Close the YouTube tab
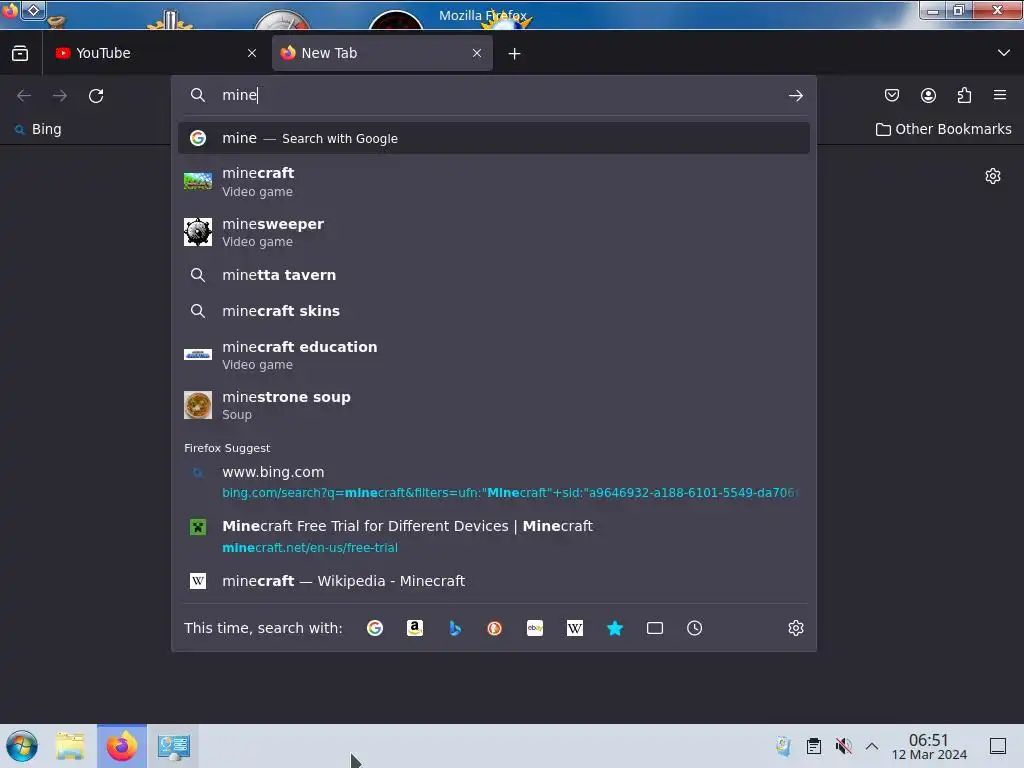The width and height of the screenshot is (1024, 768). pyautogui.click(x=252, y=54)
